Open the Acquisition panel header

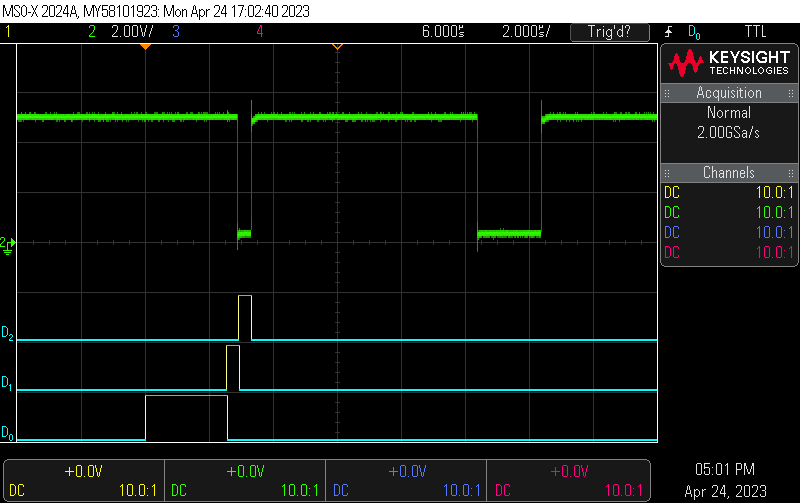[729, 93]
